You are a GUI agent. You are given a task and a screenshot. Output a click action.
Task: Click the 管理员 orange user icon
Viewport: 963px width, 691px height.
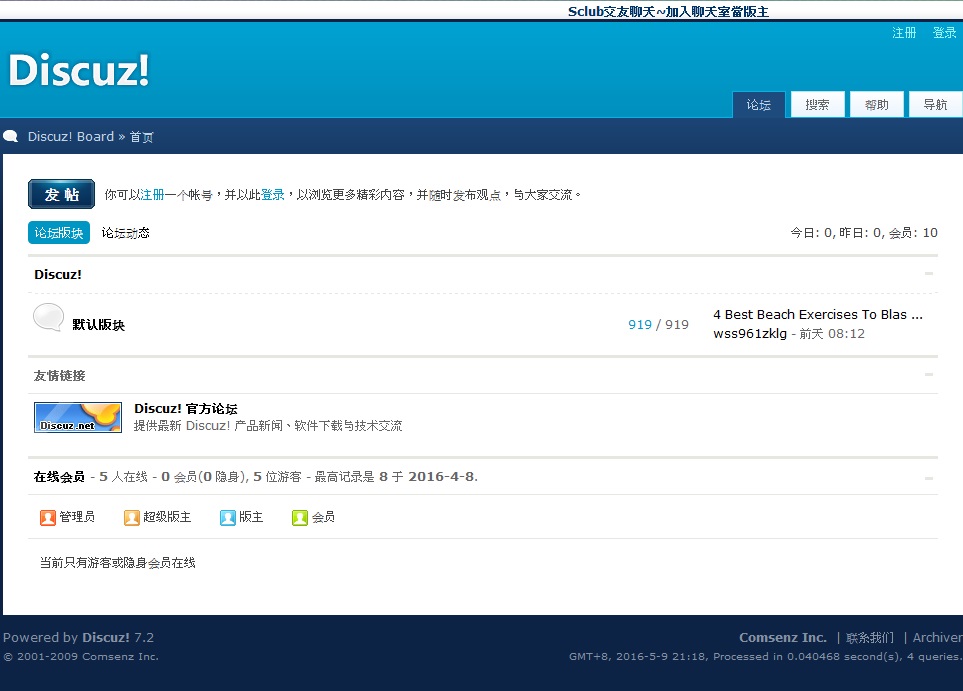(48, 518)
